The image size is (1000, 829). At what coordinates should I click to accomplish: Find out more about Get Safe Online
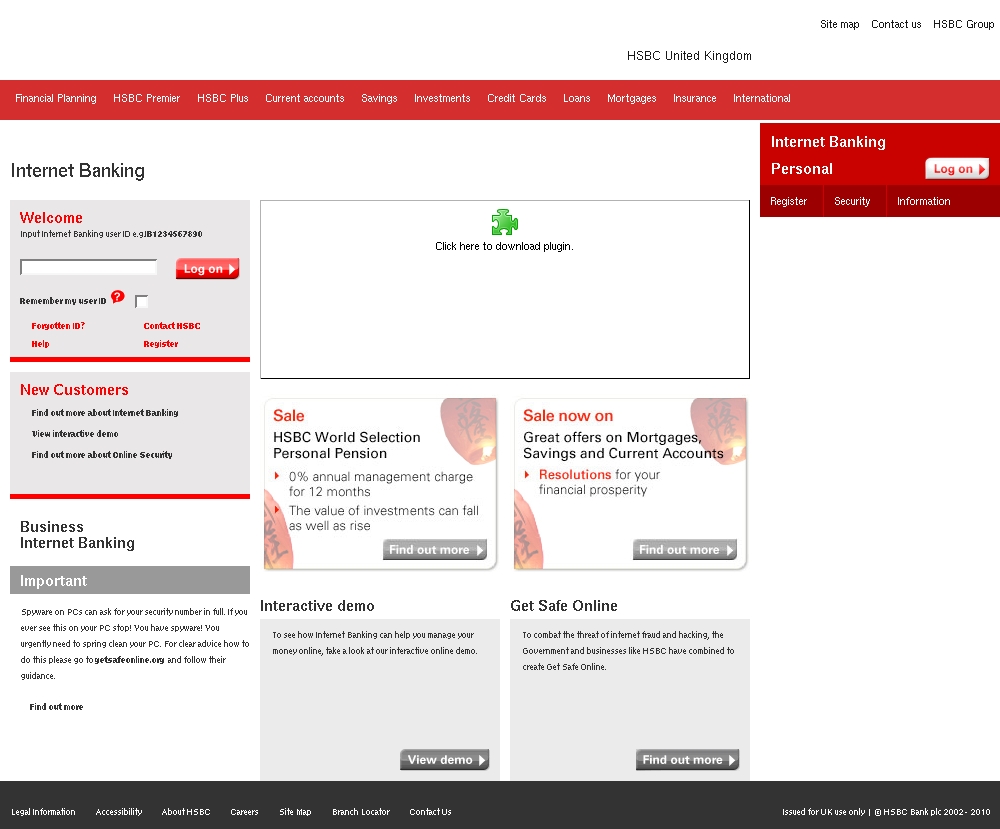point(688,759)
